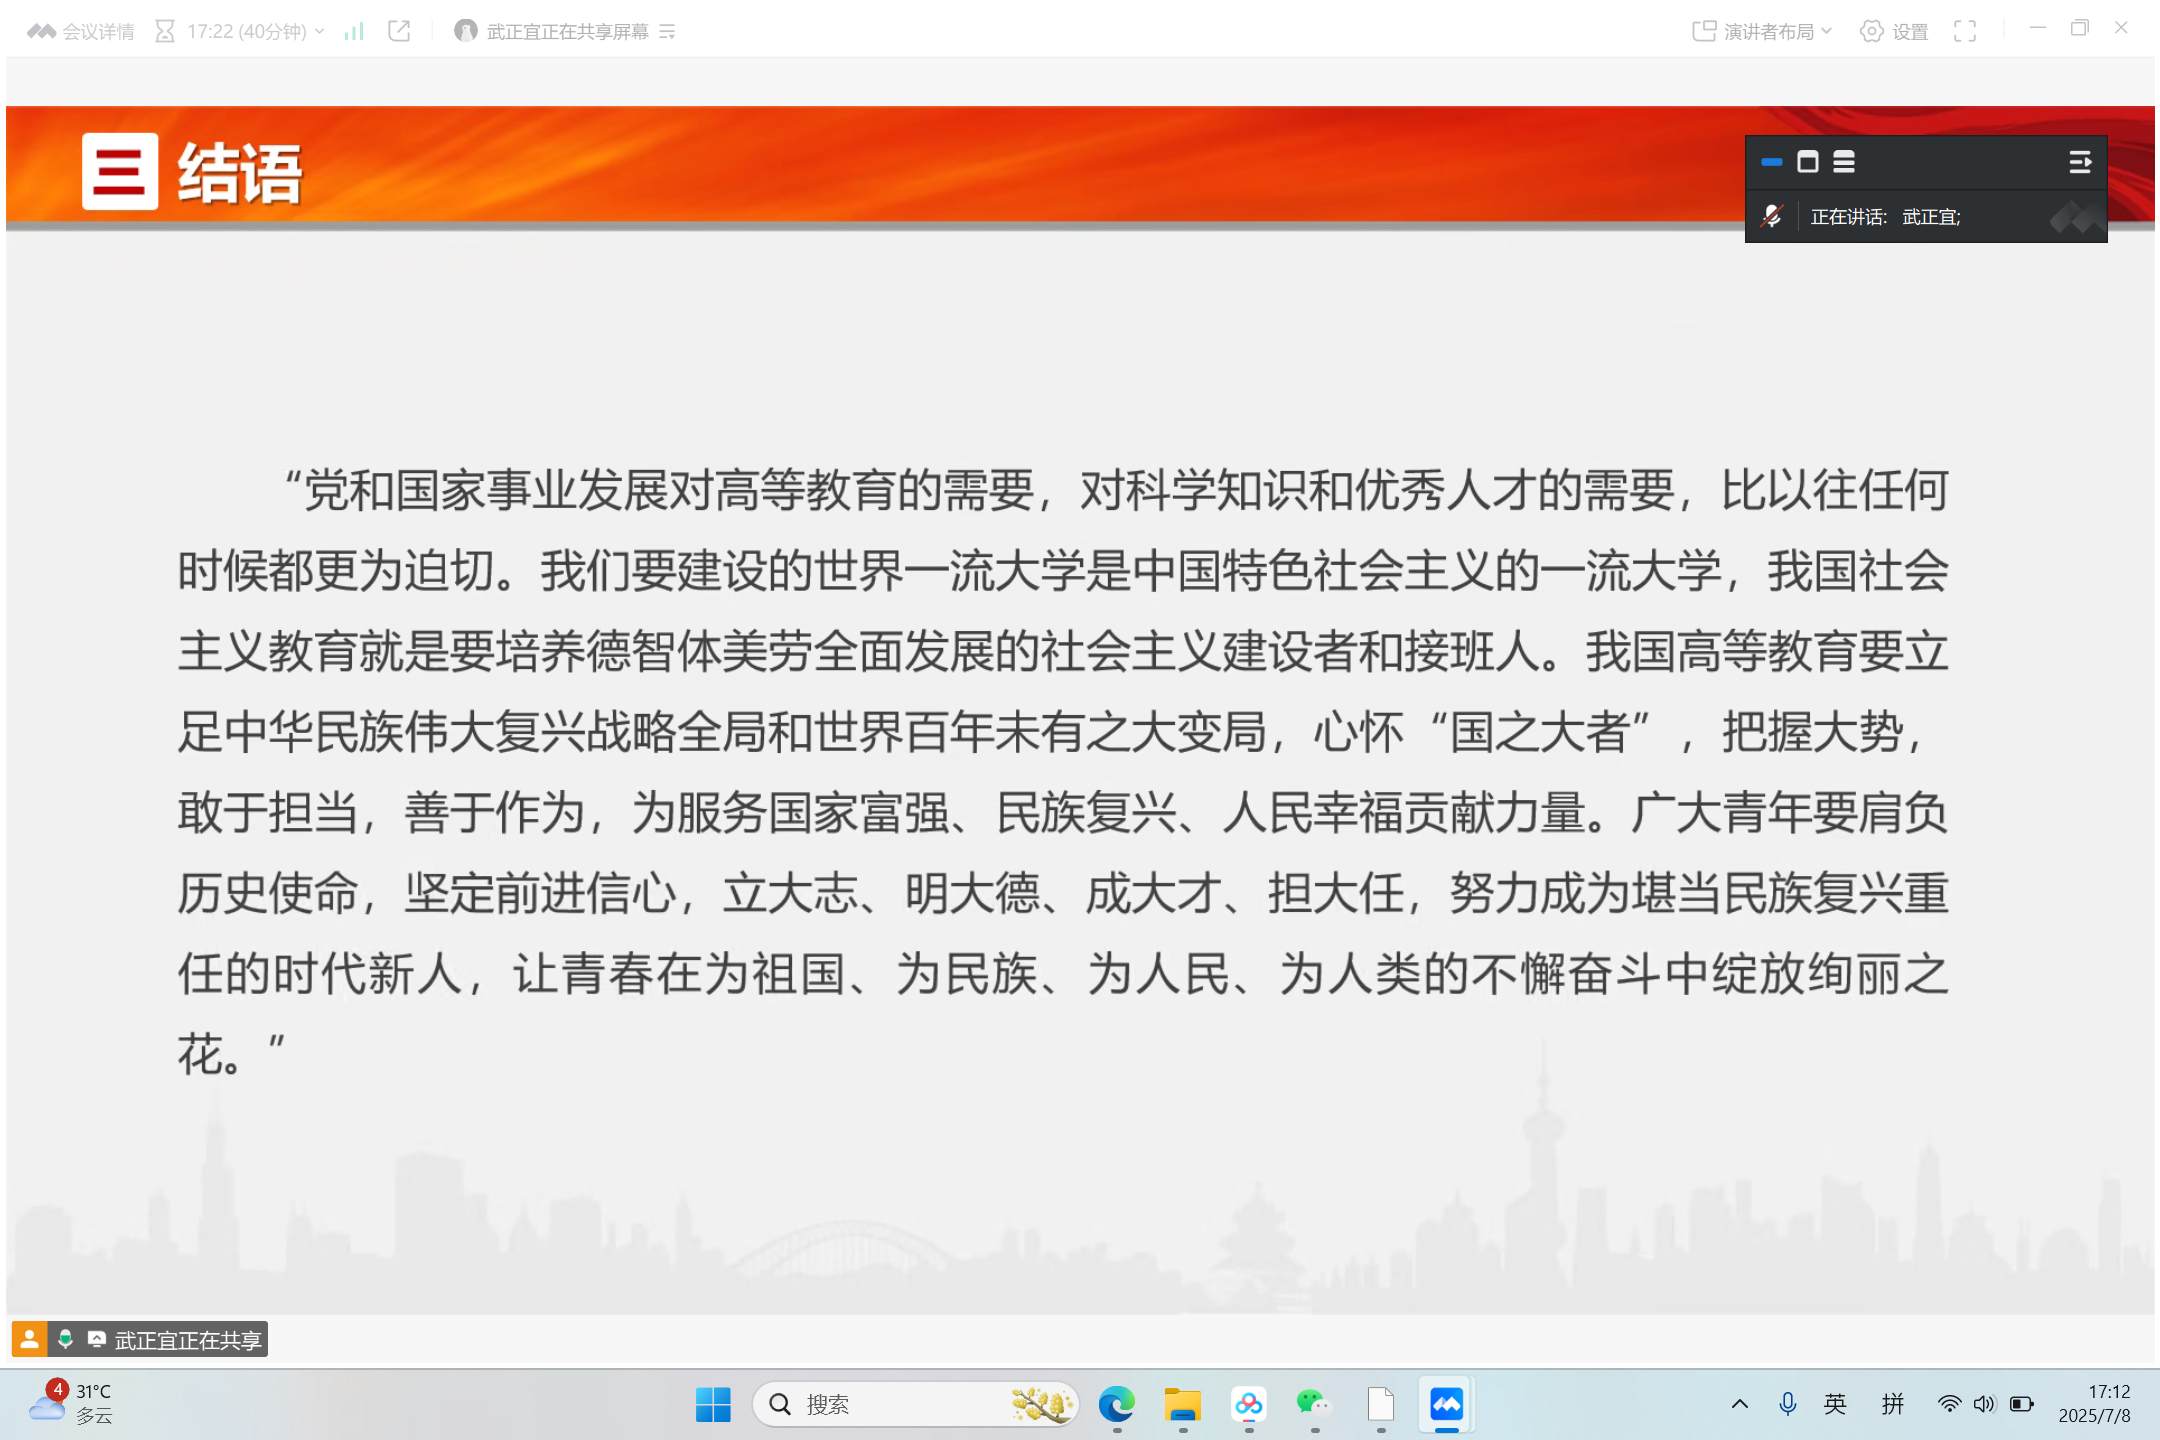2160x1440 pixels.
Task: Open the speaker list side panel icon
Action: tap(2081, 161)
